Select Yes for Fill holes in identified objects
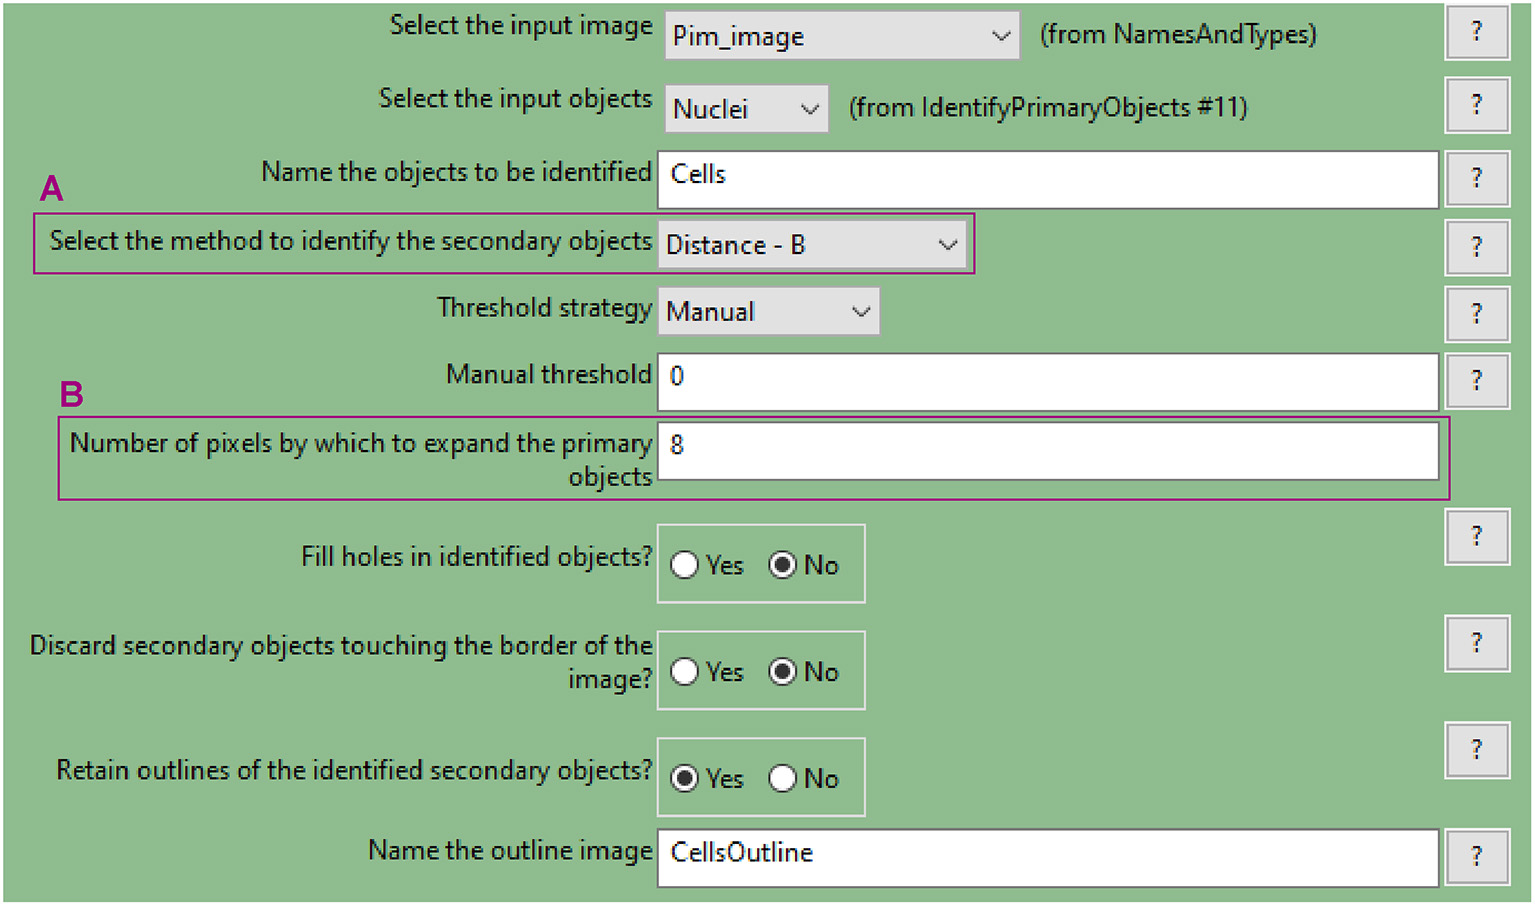The height and width of the screenshot is (908, 1535). pos(685,565)
